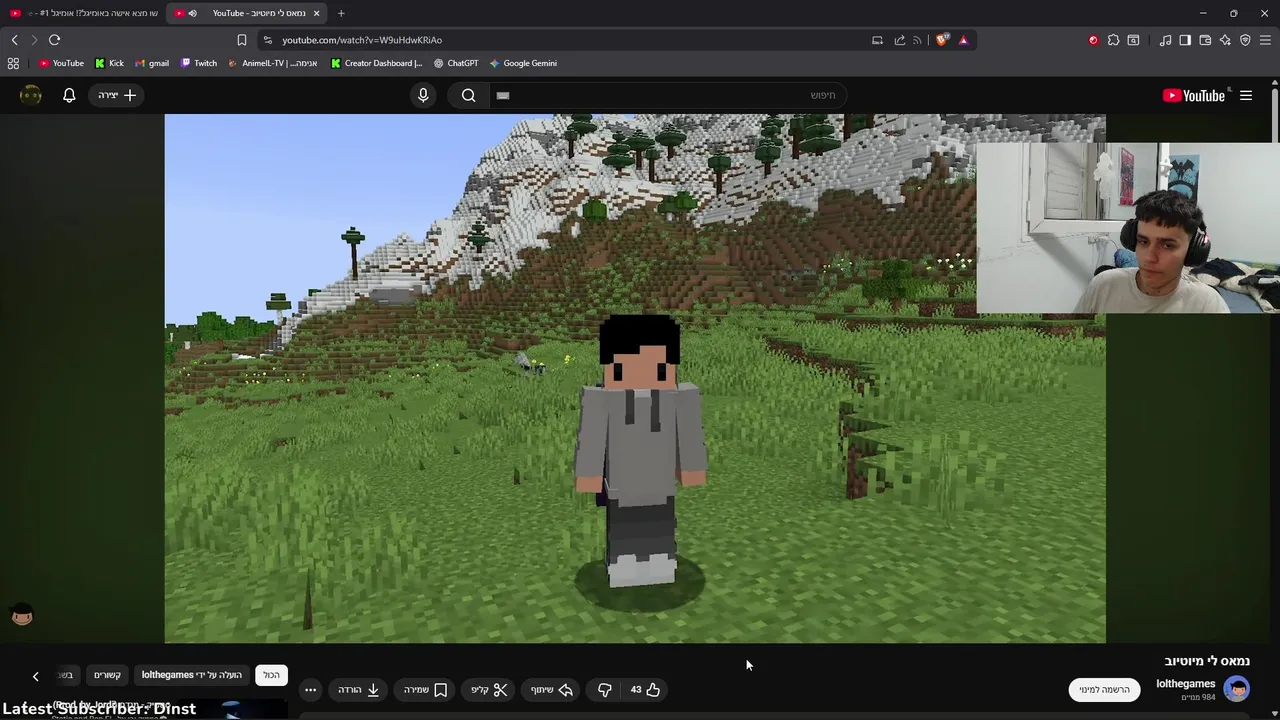Click video title 'נמאס לי מיוטיוב'
This screenshot has width=1280, height=720.
(1207, 661)
